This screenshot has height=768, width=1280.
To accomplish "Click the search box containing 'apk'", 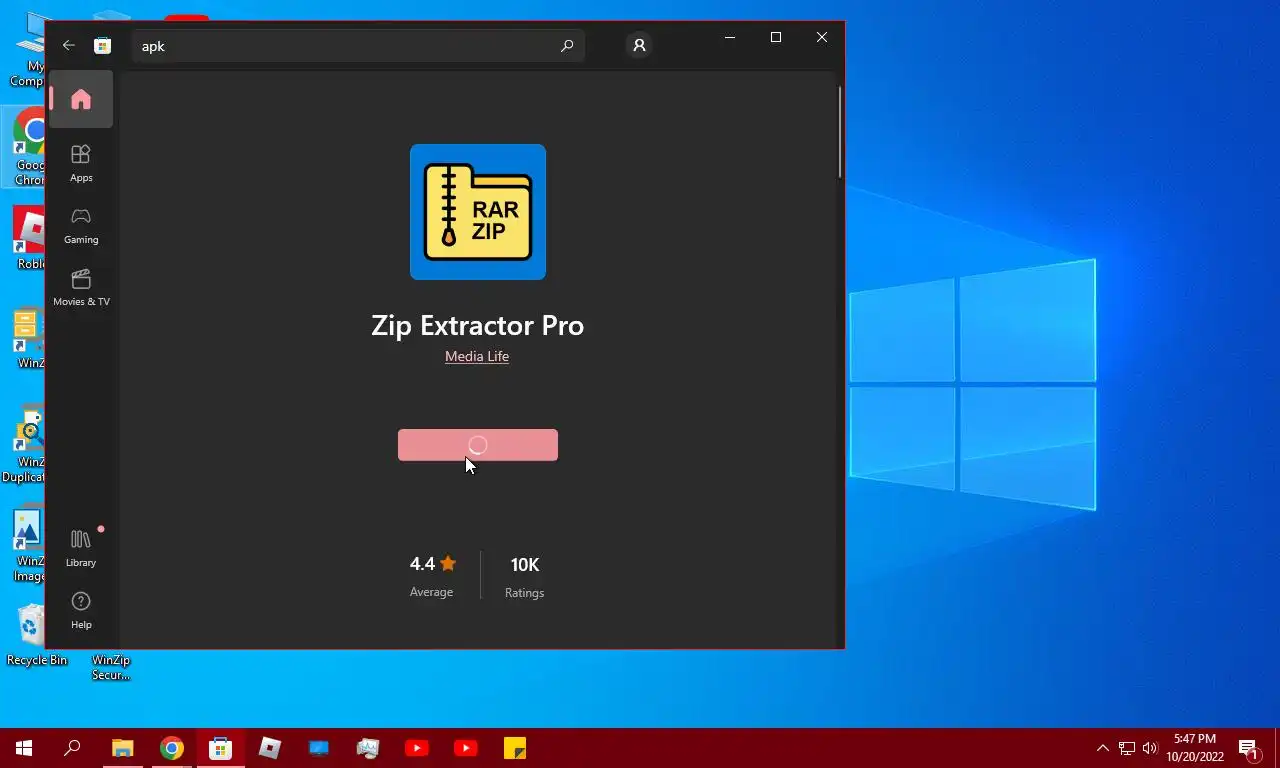I will (358, 46).
